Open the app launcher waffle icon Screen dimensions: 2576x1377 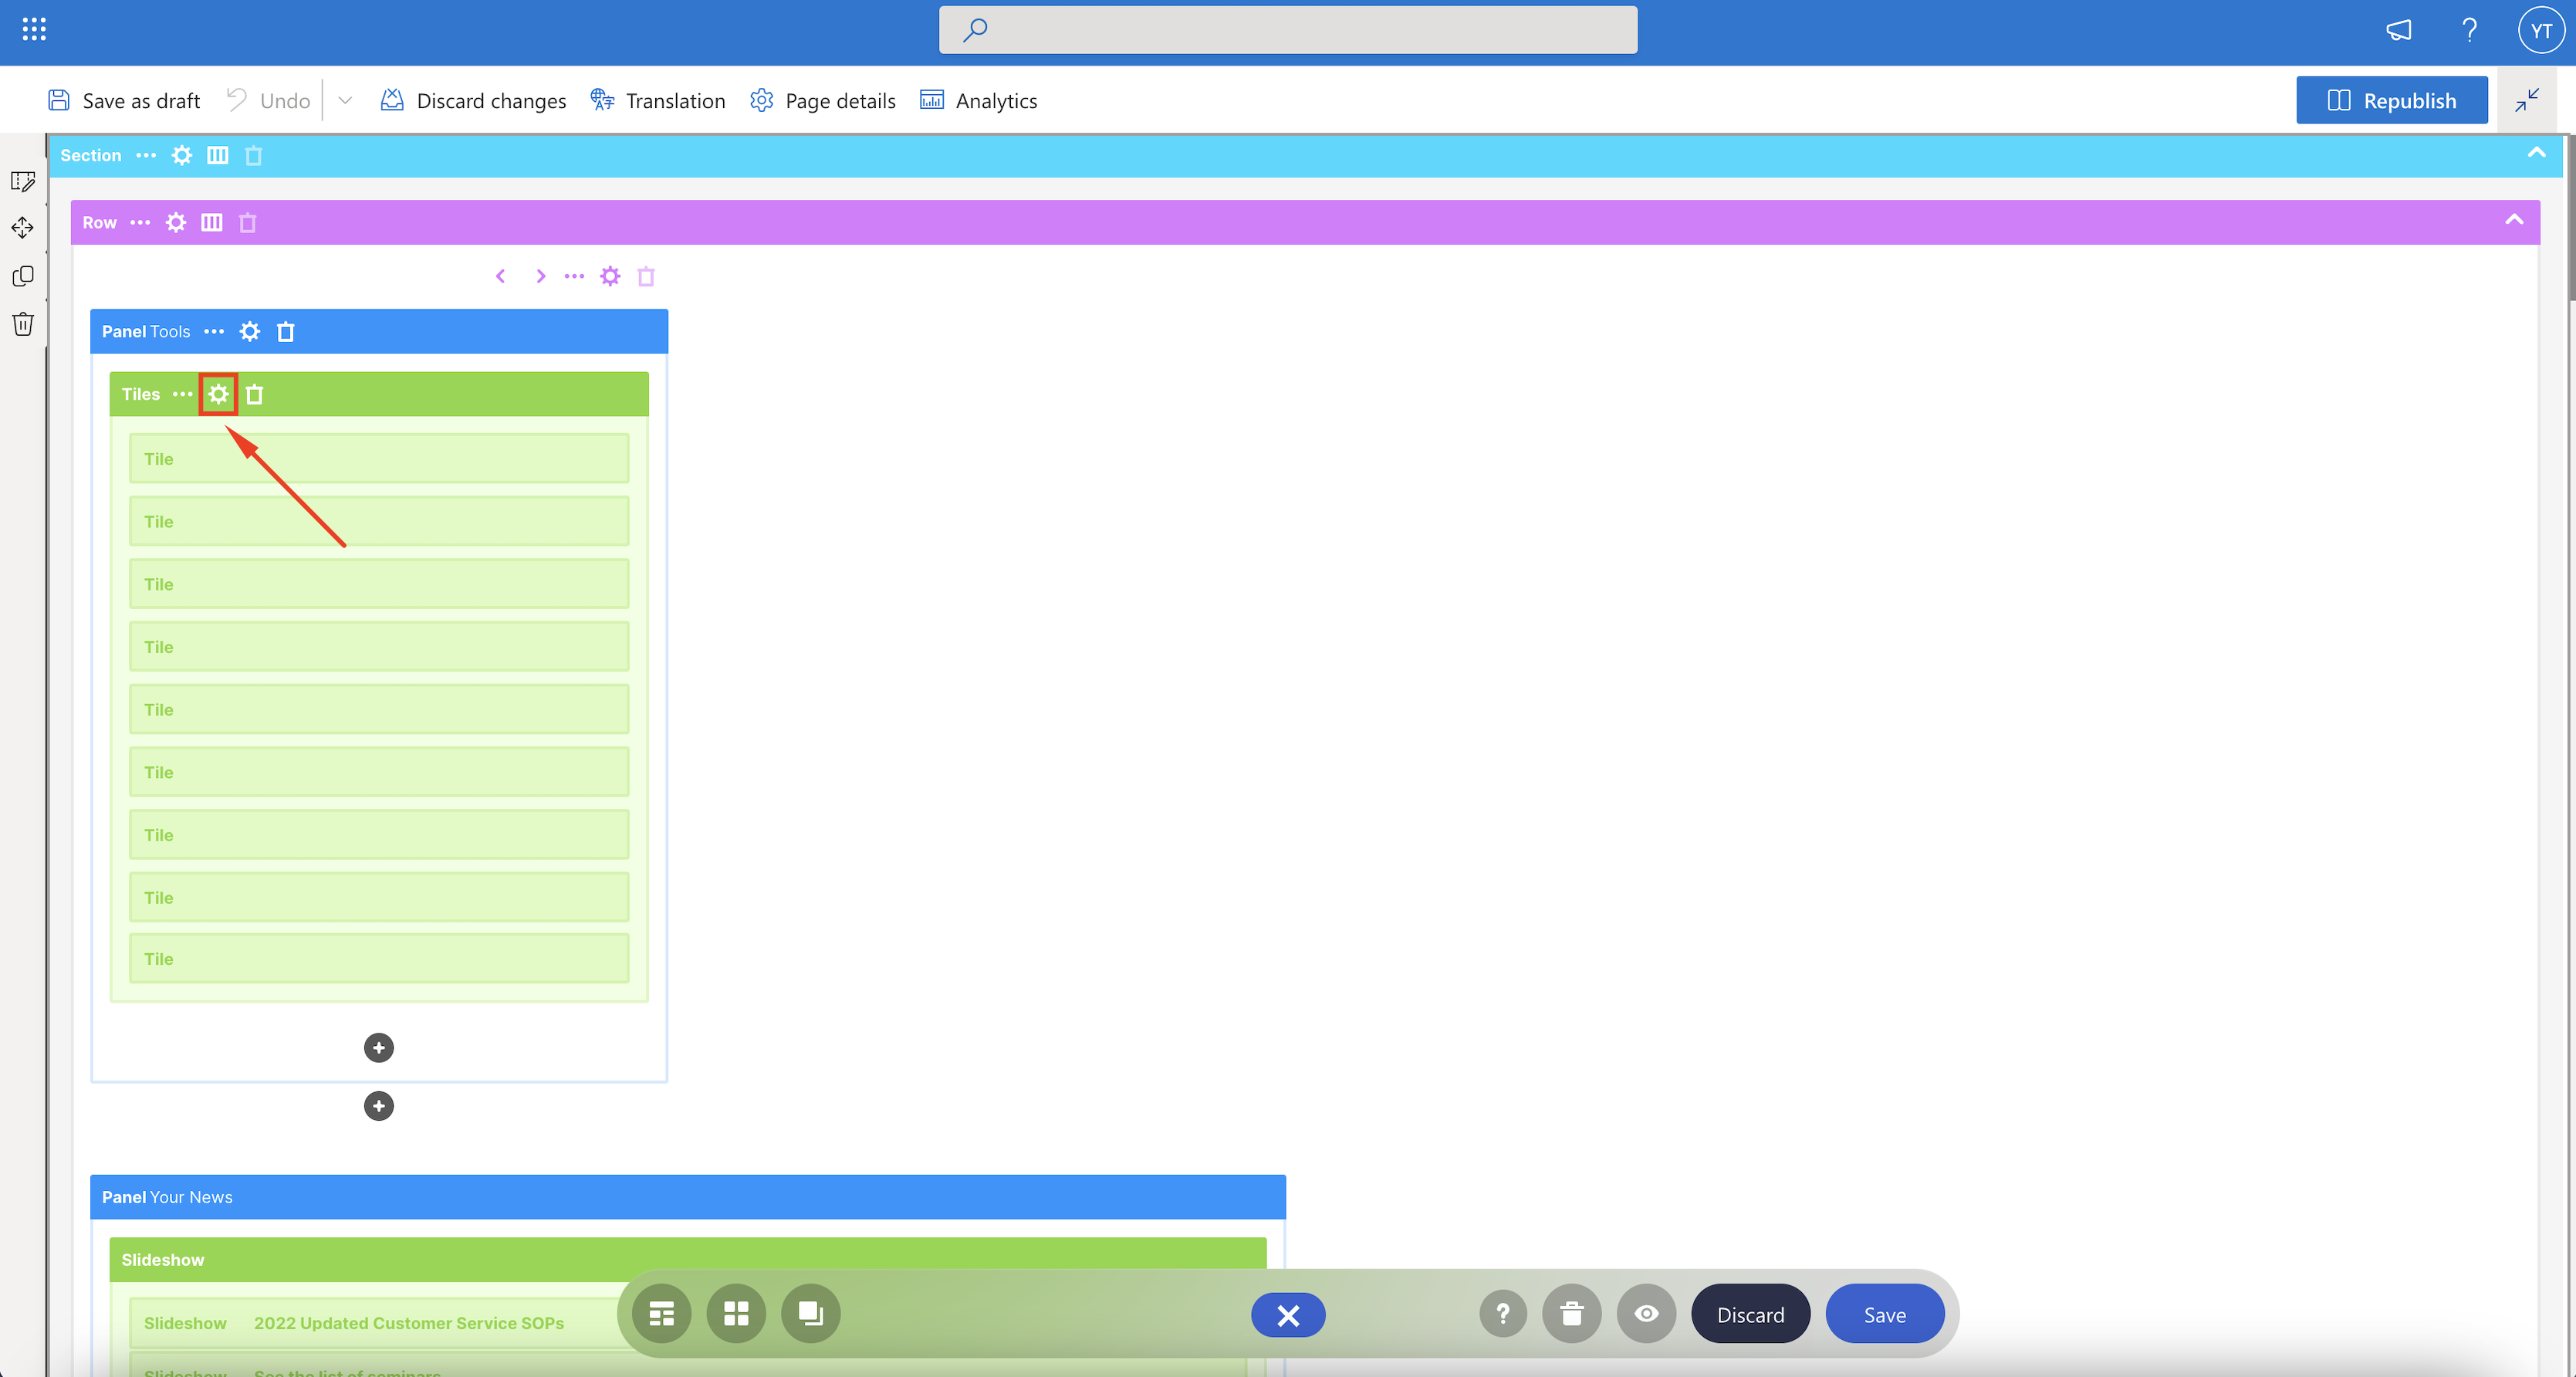coord(34,30)
